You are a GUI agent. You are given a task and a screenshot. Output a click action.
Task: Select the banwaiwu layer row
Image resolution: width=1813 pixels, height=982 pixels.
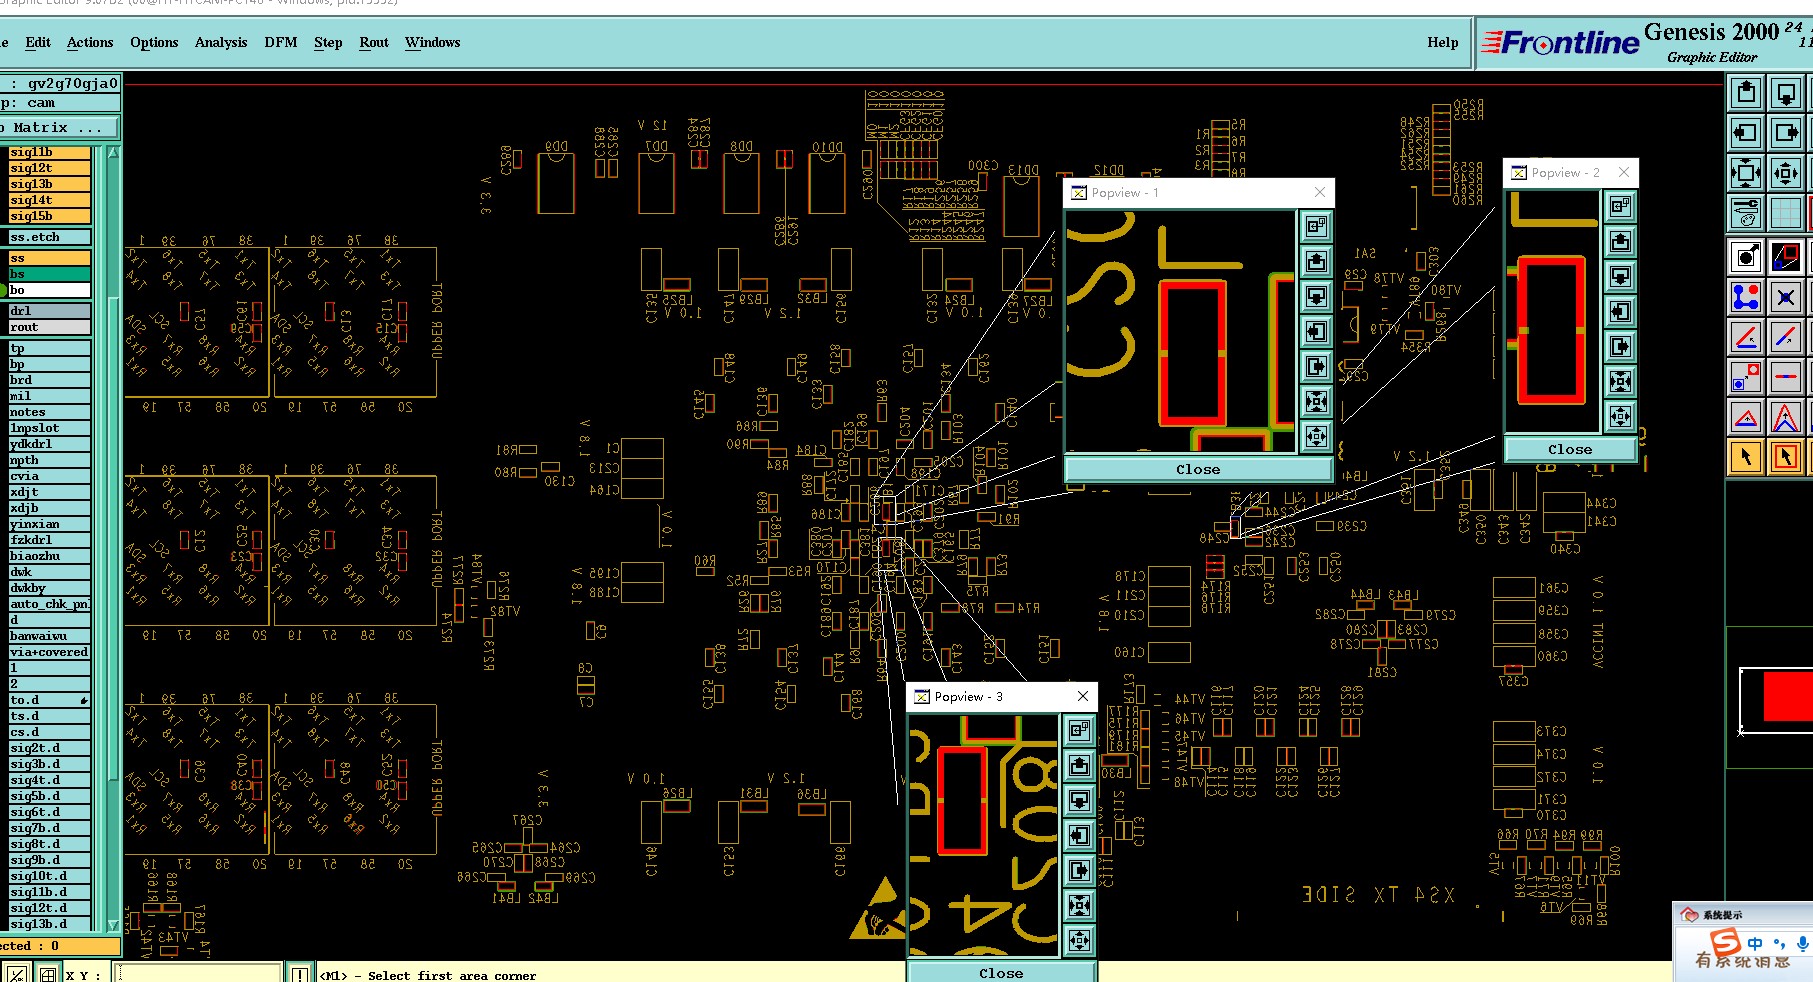(50, 636)
